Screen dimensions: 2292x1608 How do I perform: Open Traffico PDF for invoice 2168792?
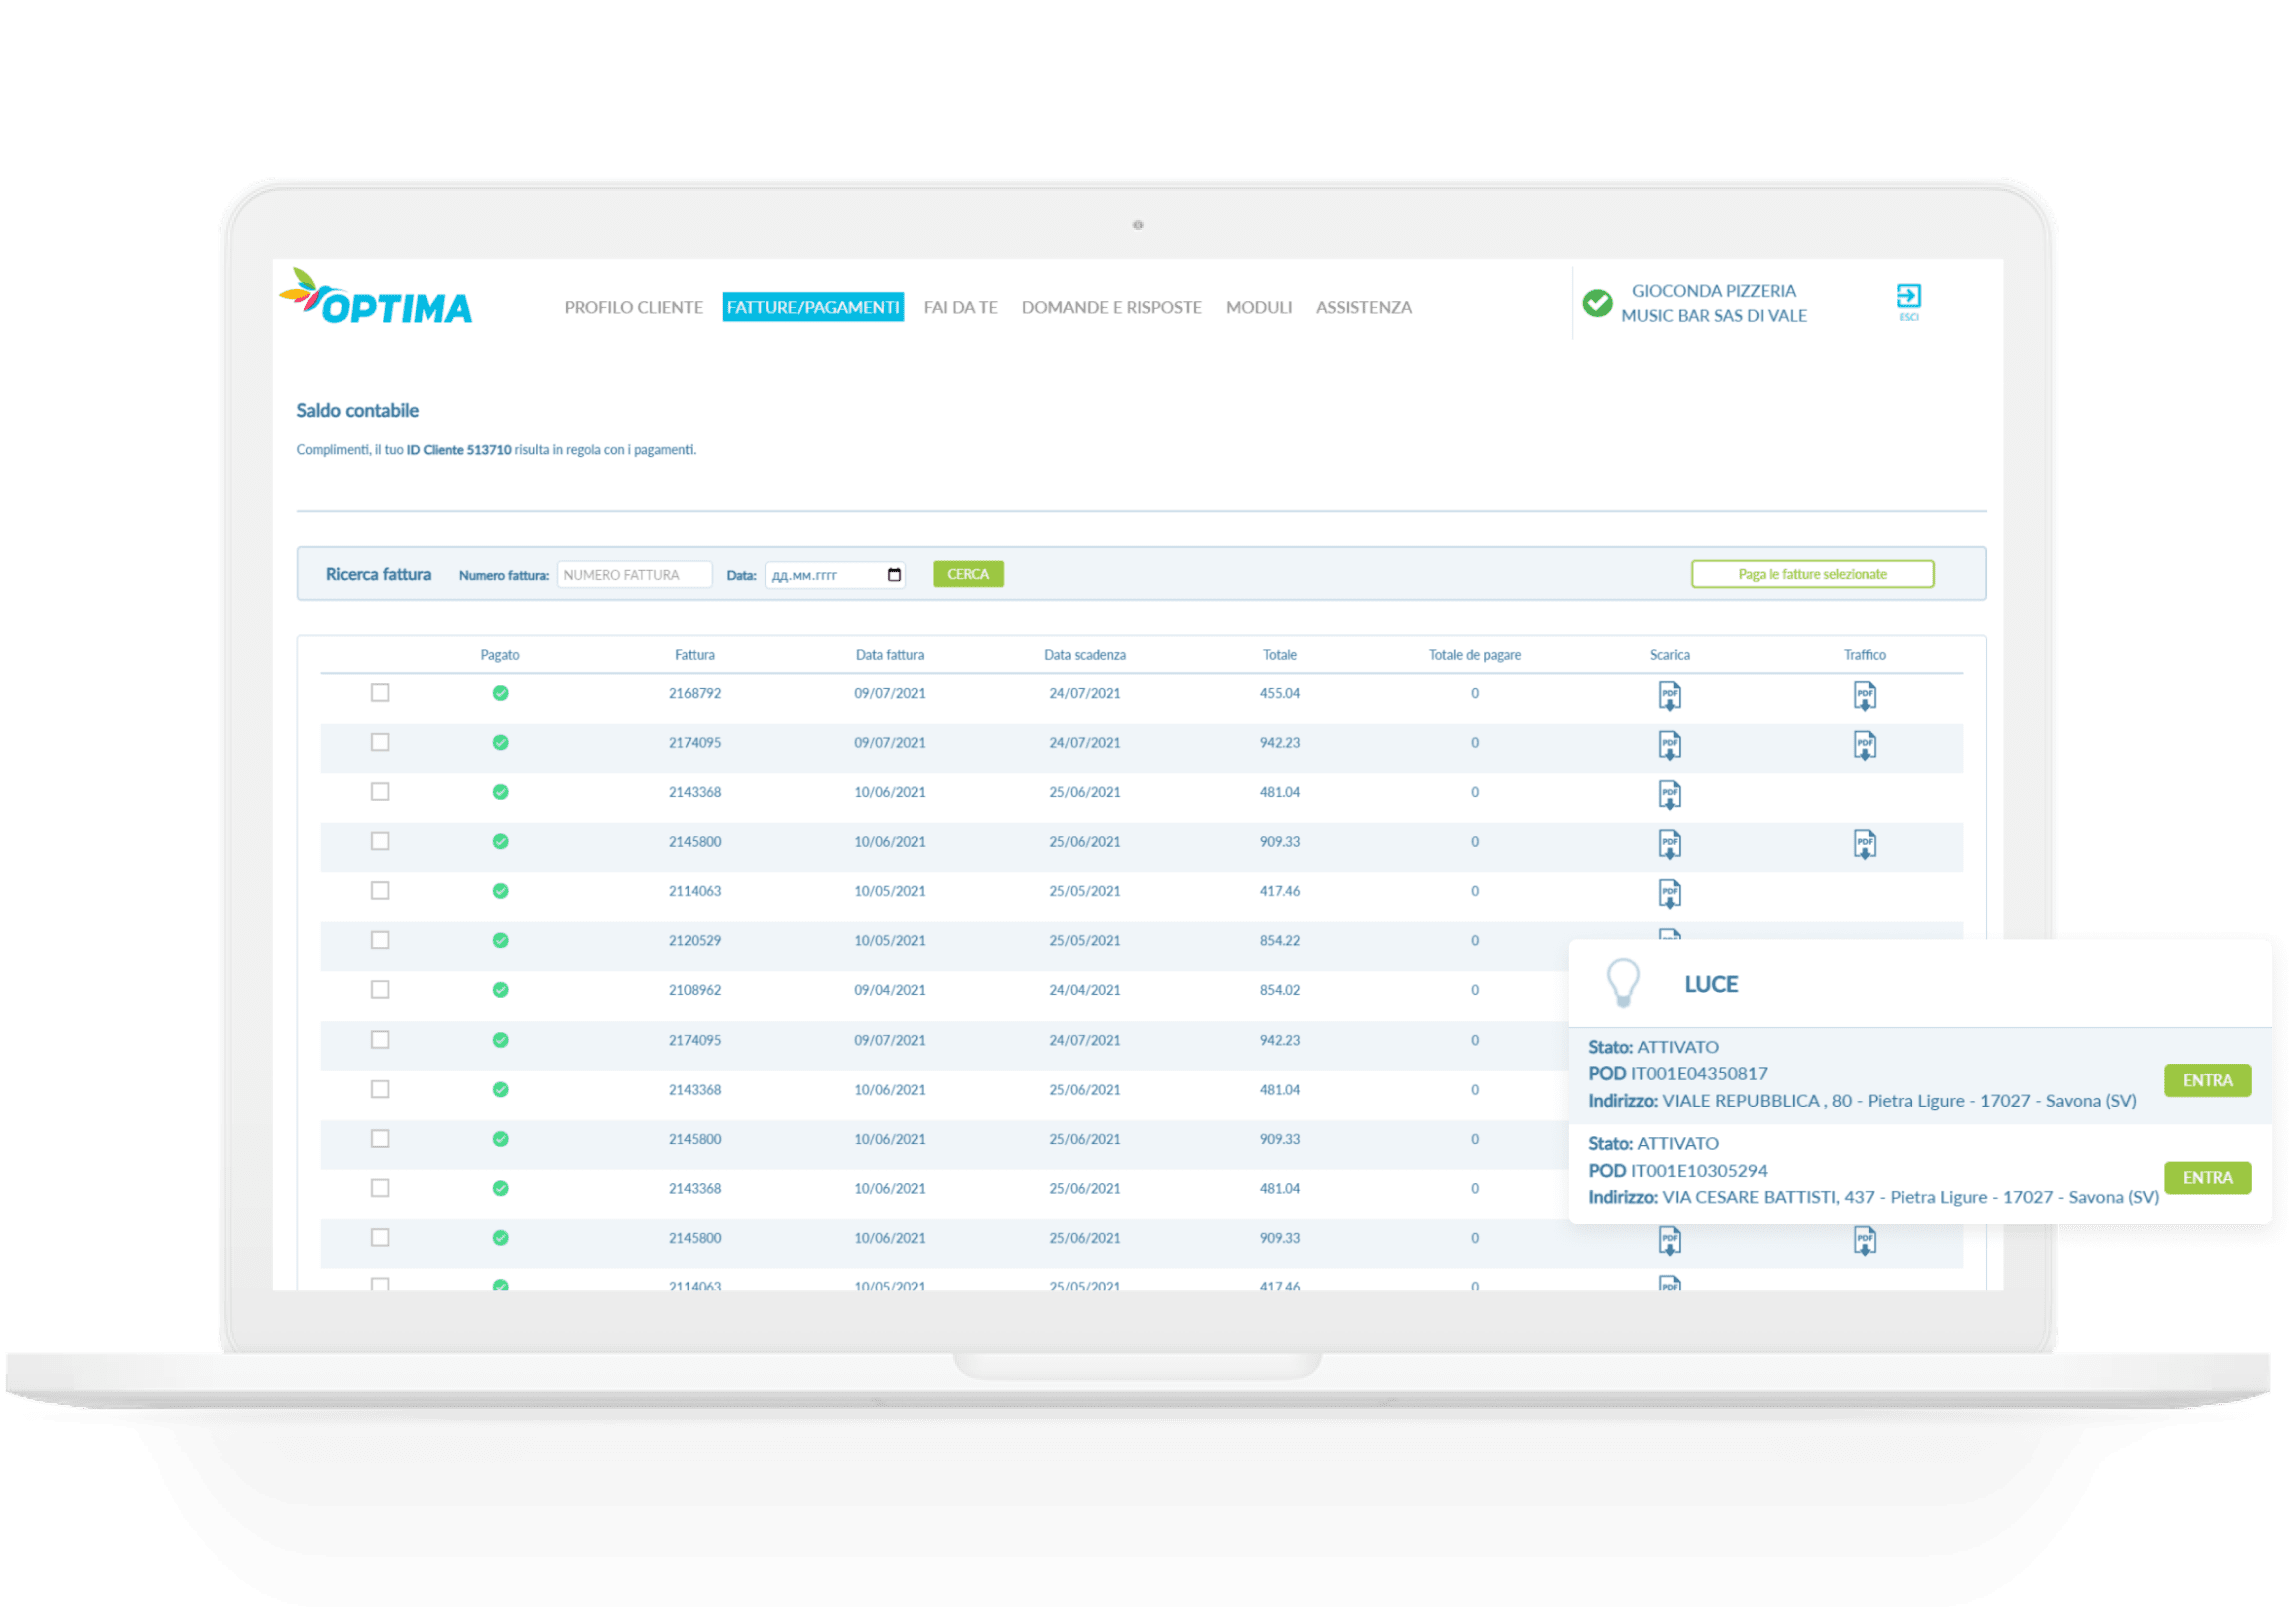click(x=1864, y=695)
